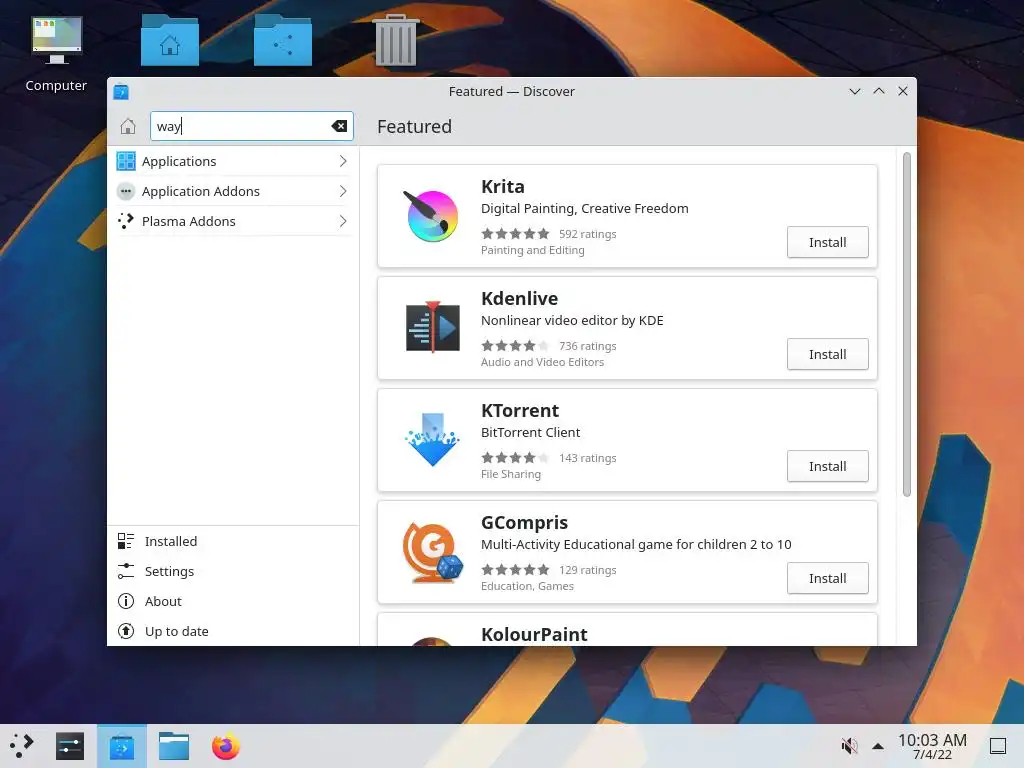
Task: Install KTorrent
Action: [827, 466]
